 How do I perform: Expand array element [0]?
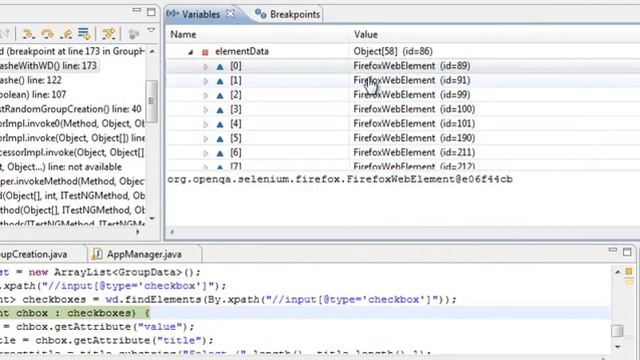pyautogui.click(x=206, y=67)
